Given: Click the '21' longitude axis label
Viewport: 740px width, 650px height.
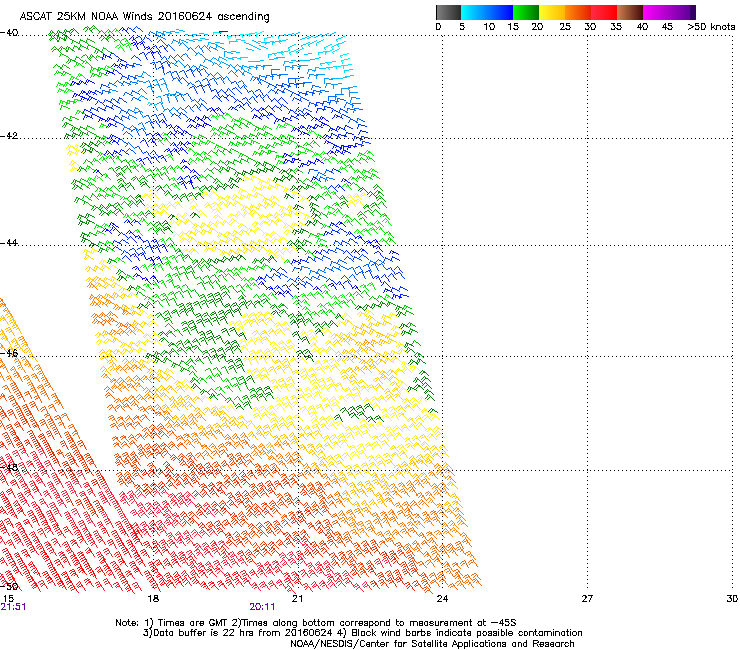Looking at the screenshot, I should pos(297,599).
